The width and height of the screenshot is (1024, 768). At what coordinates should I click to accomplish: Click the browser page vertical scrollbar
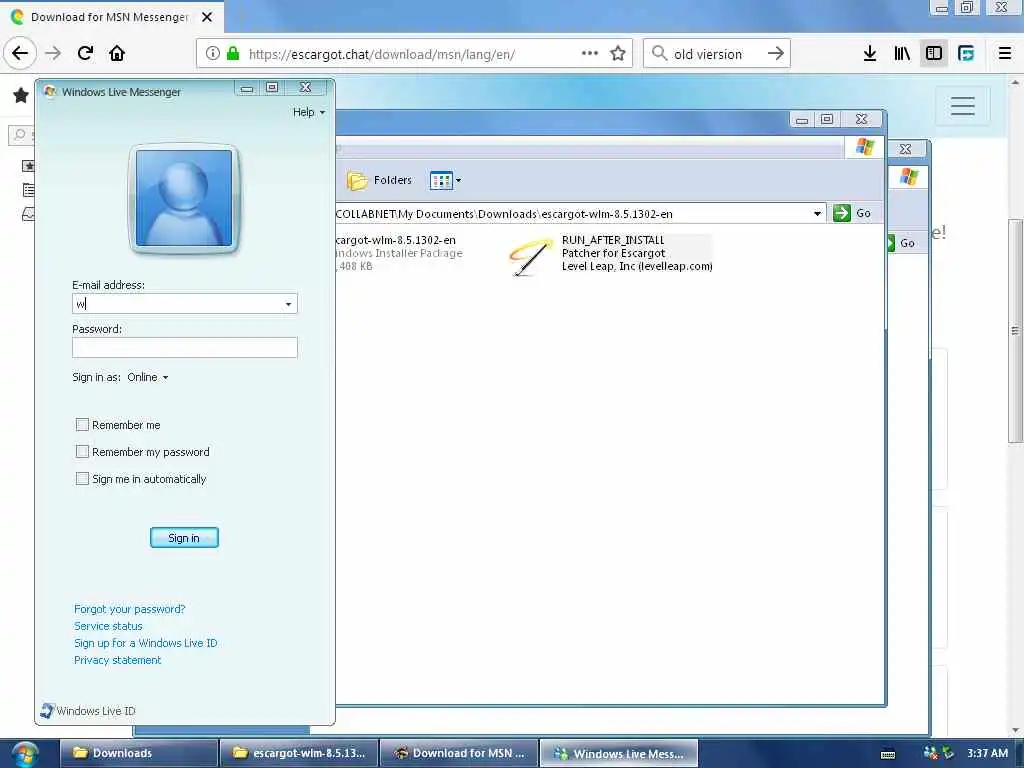coord(1016,331)
